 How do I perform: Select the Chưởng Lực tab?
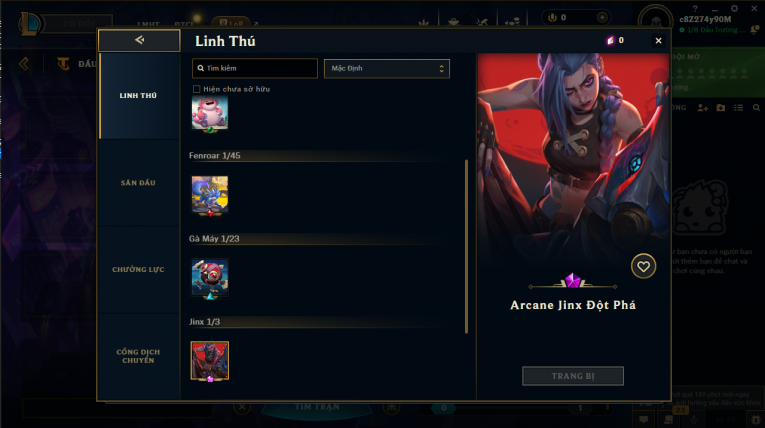tap(139, 269)
